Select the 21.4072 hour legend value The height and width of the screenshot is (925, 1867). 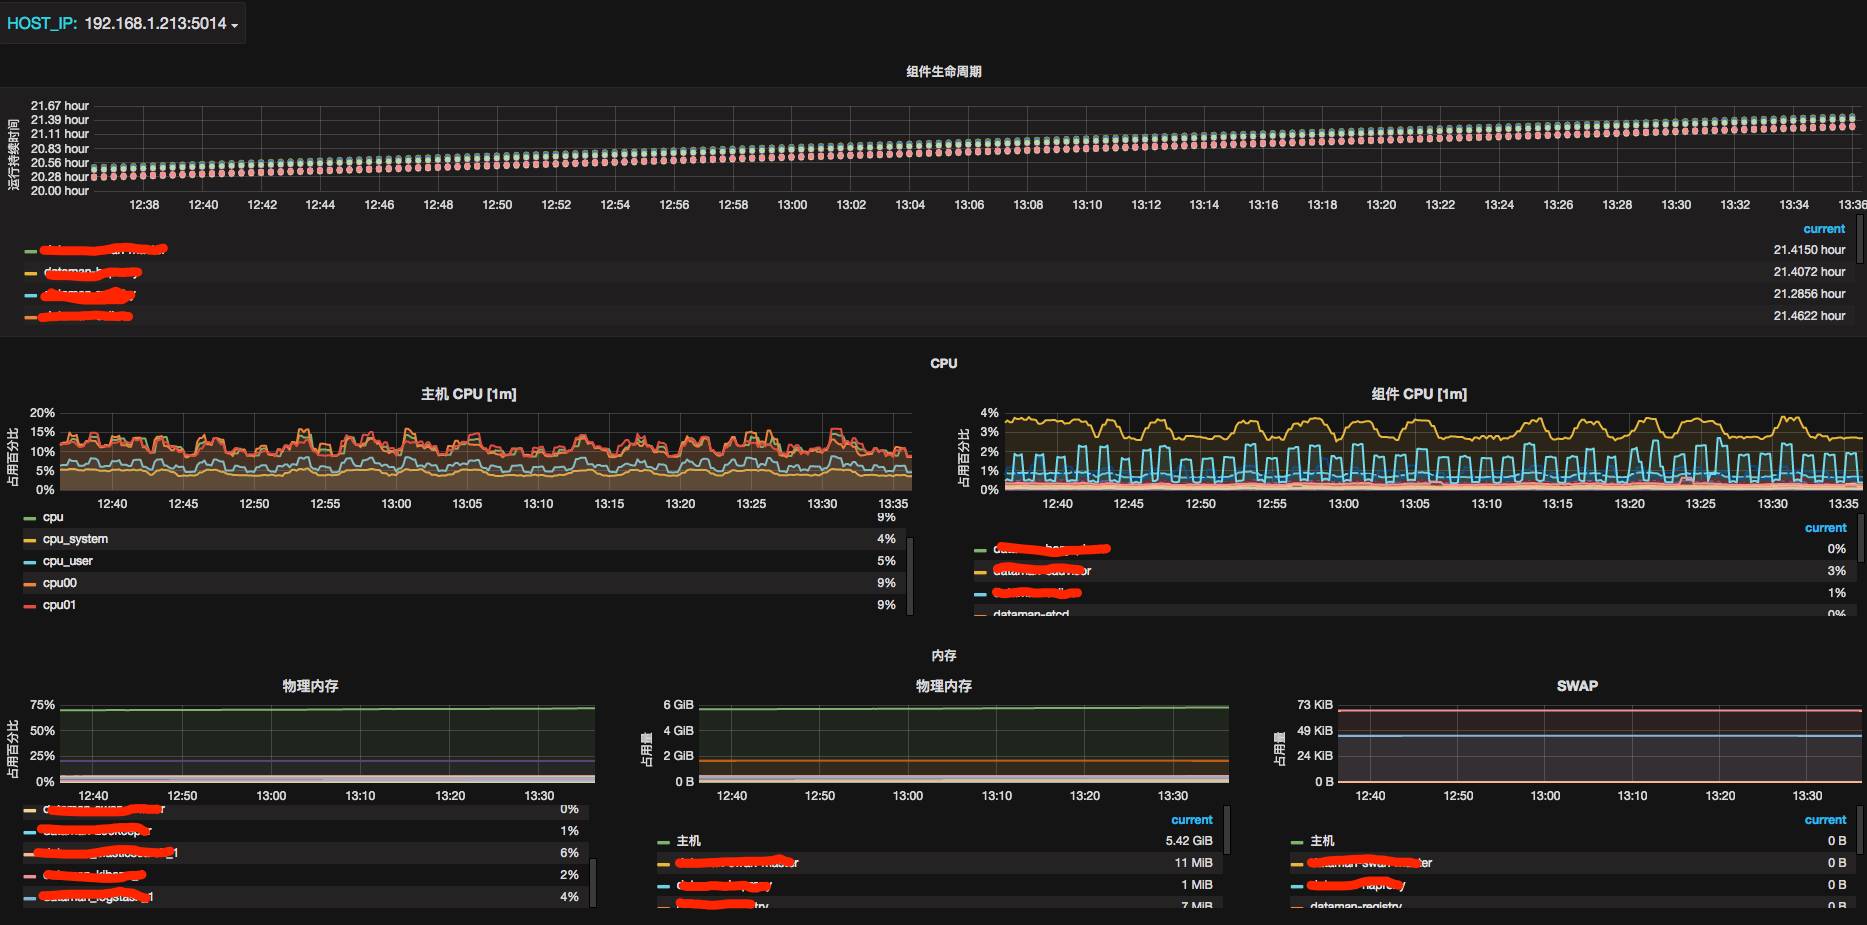1809,272
